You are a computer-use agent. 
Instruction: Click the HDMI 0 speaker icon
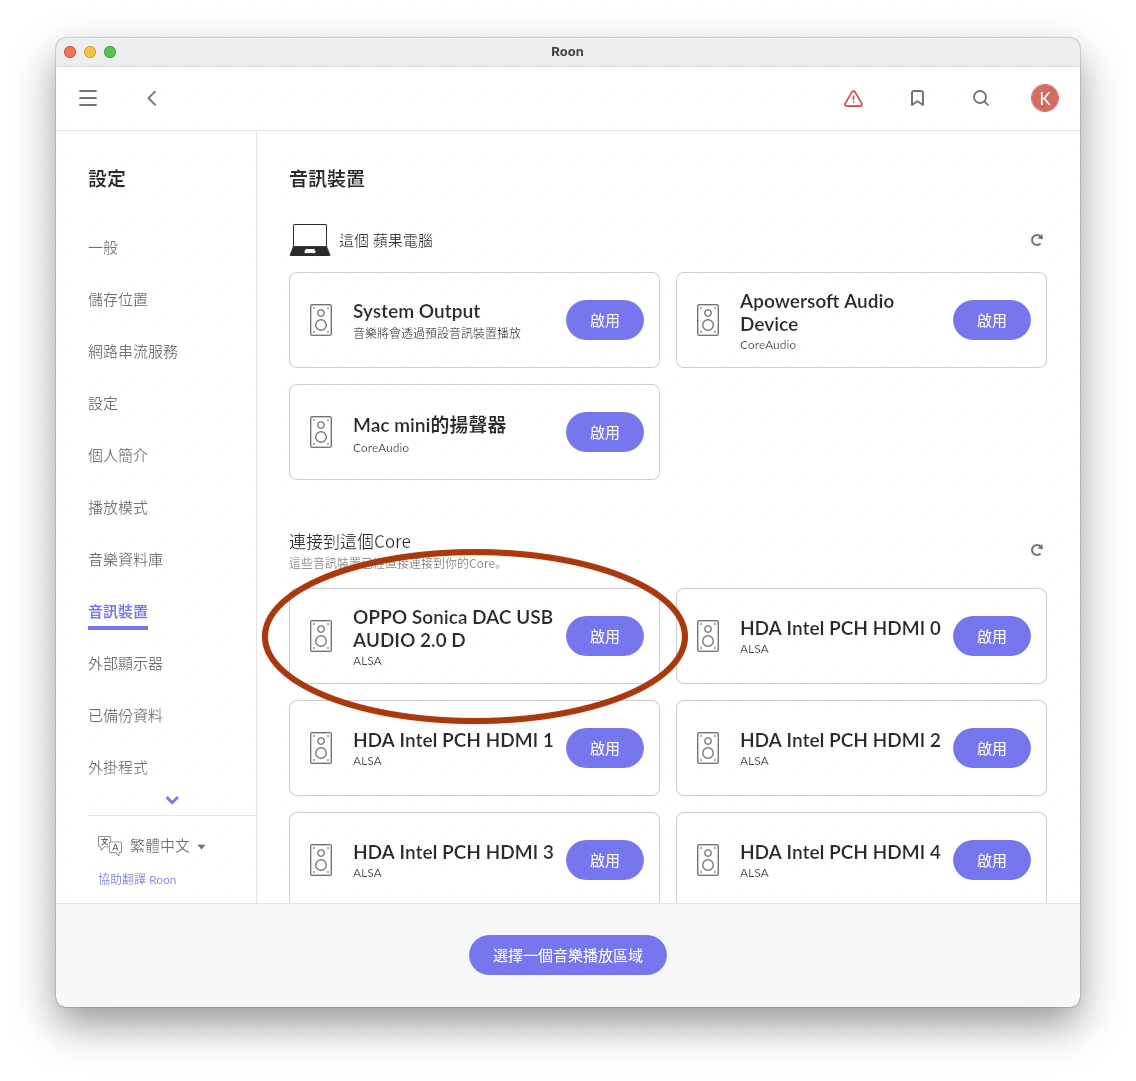click(x=708, y=635)
